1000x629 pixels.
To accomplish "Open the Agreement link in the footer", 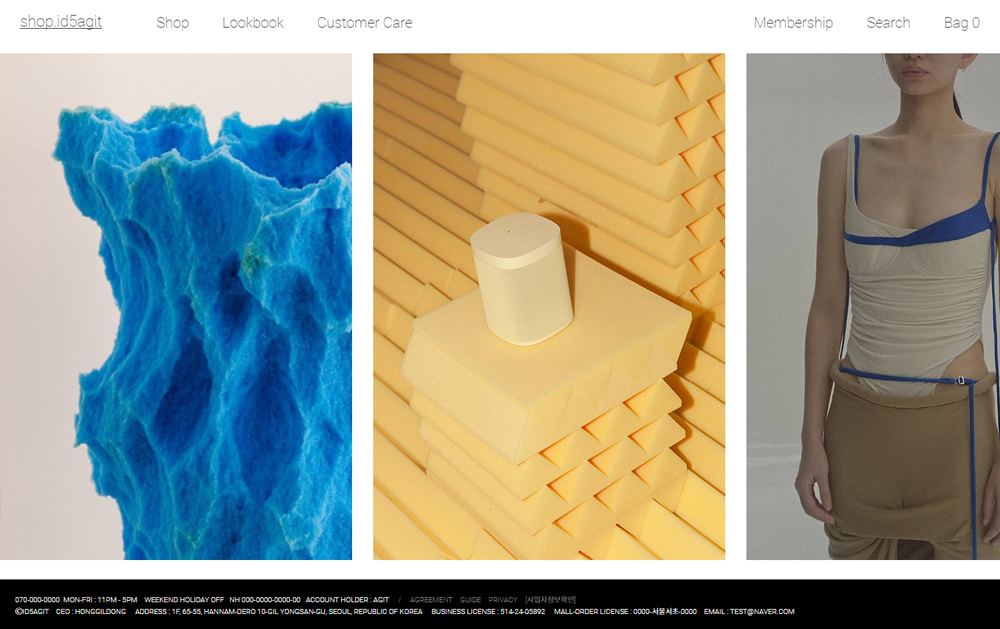I will [x=431, y=600].
